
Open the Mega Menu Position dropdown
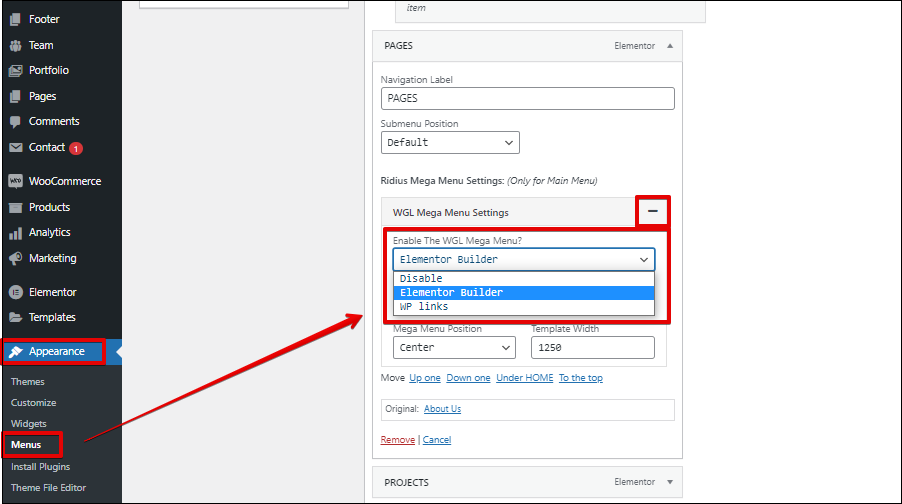coord(454,348)
